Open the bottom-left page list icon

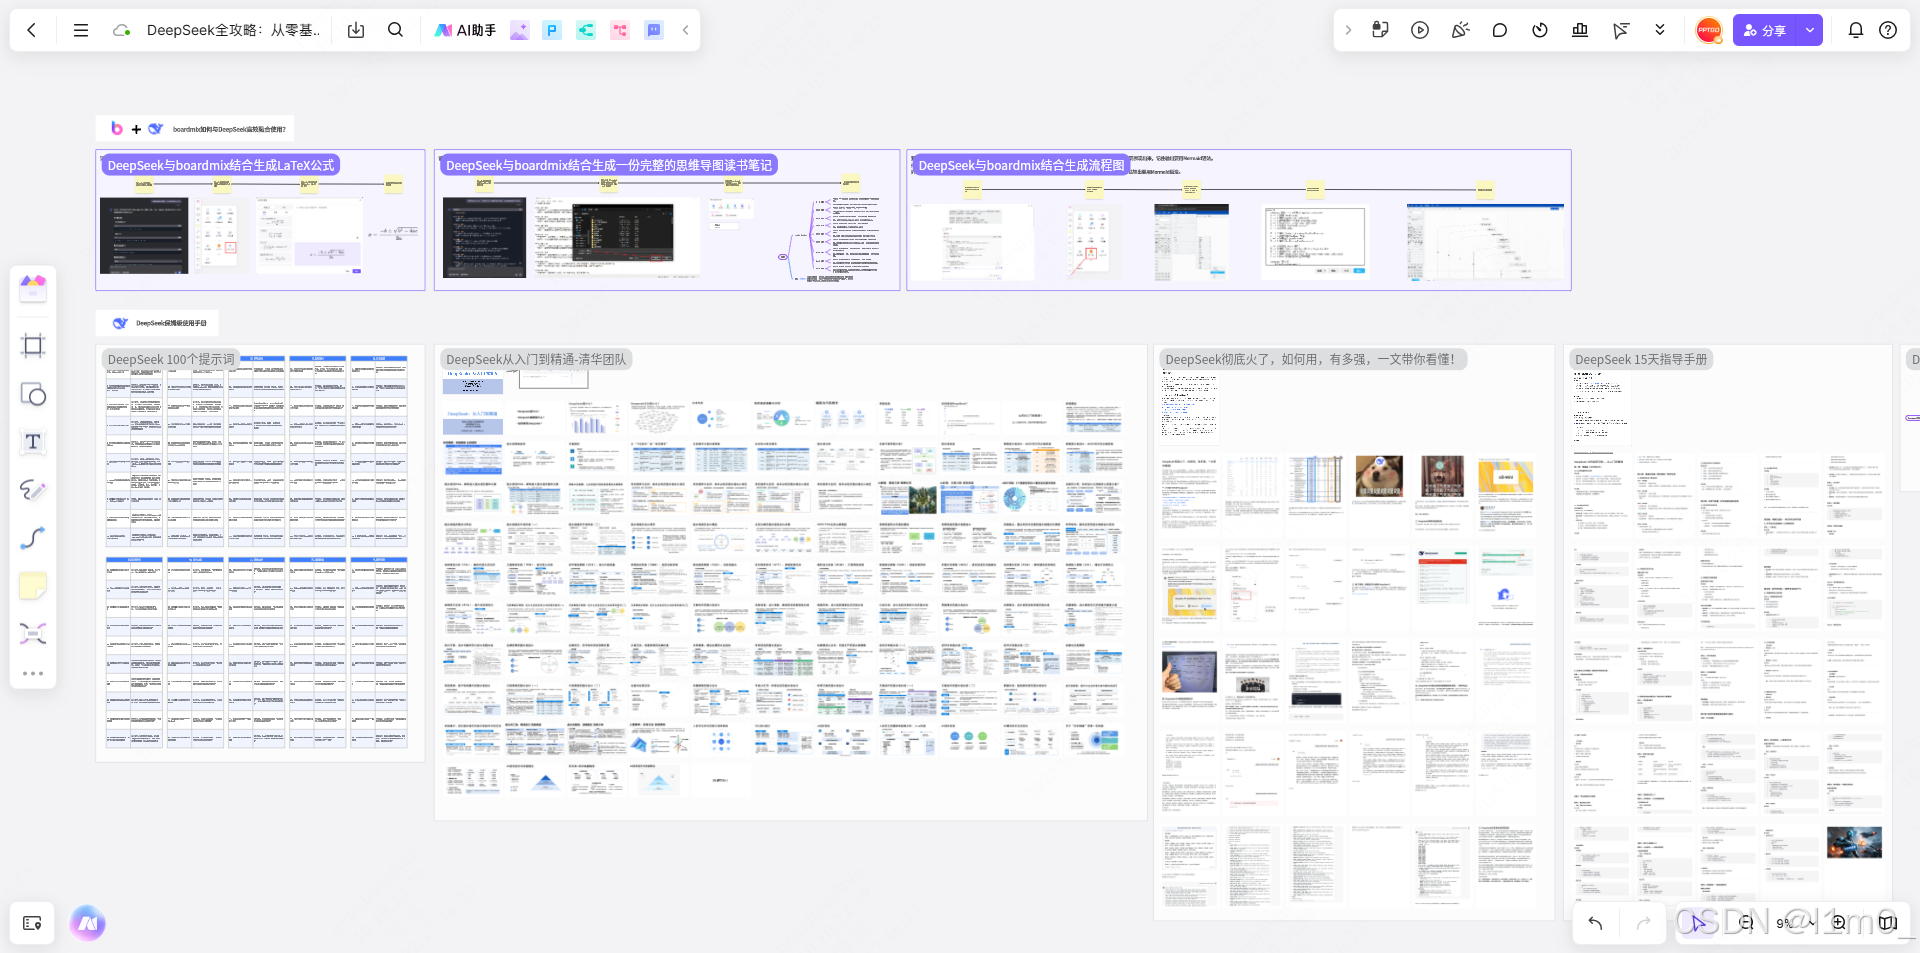click(32, 923)
